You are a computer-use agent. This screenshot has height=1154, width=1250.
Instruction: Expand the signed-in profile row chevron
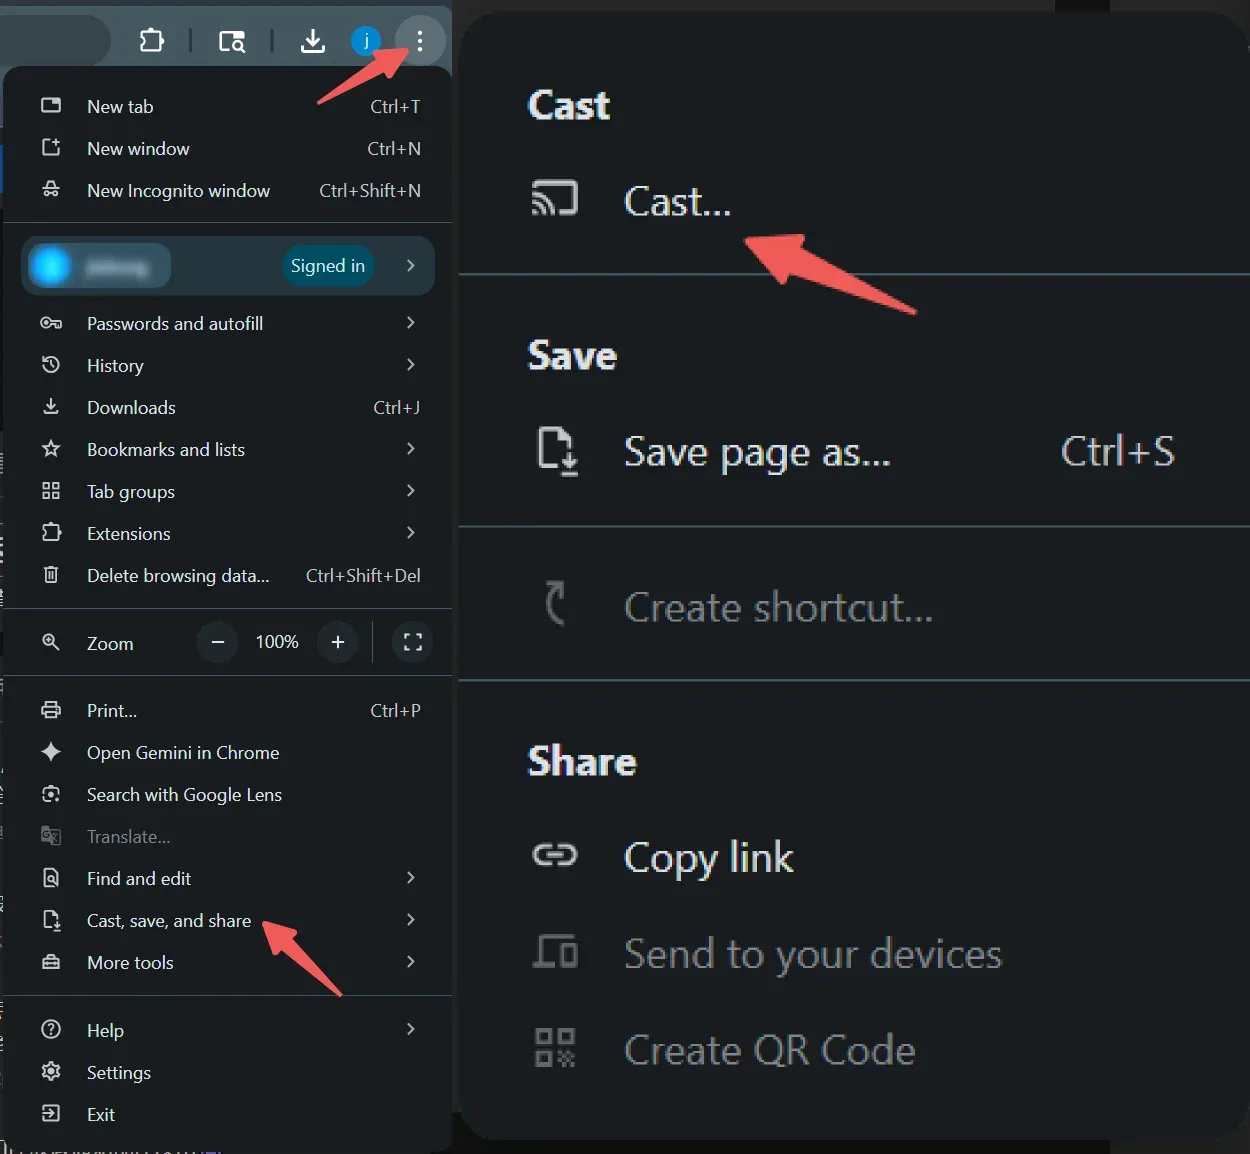pyautogui.click(x=411, y=265)
